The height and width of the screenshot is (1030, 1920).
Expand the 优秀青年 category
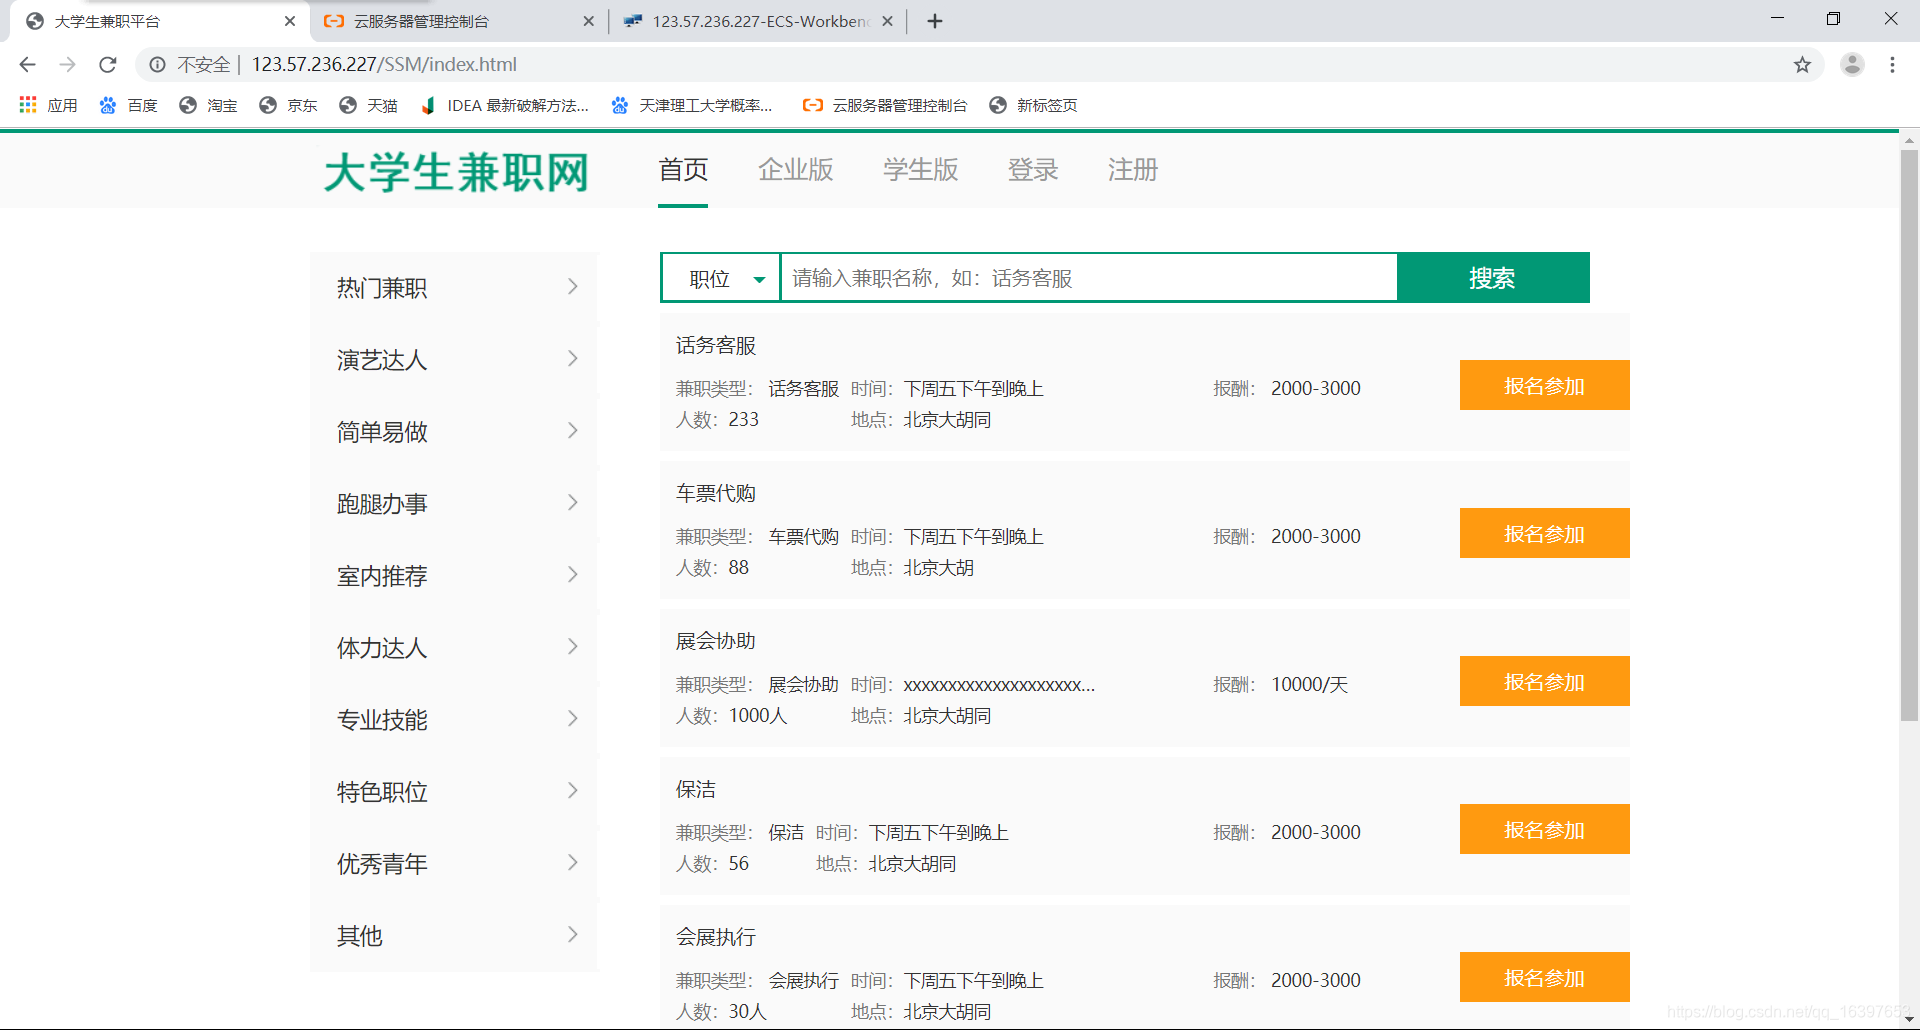(455, 864)
